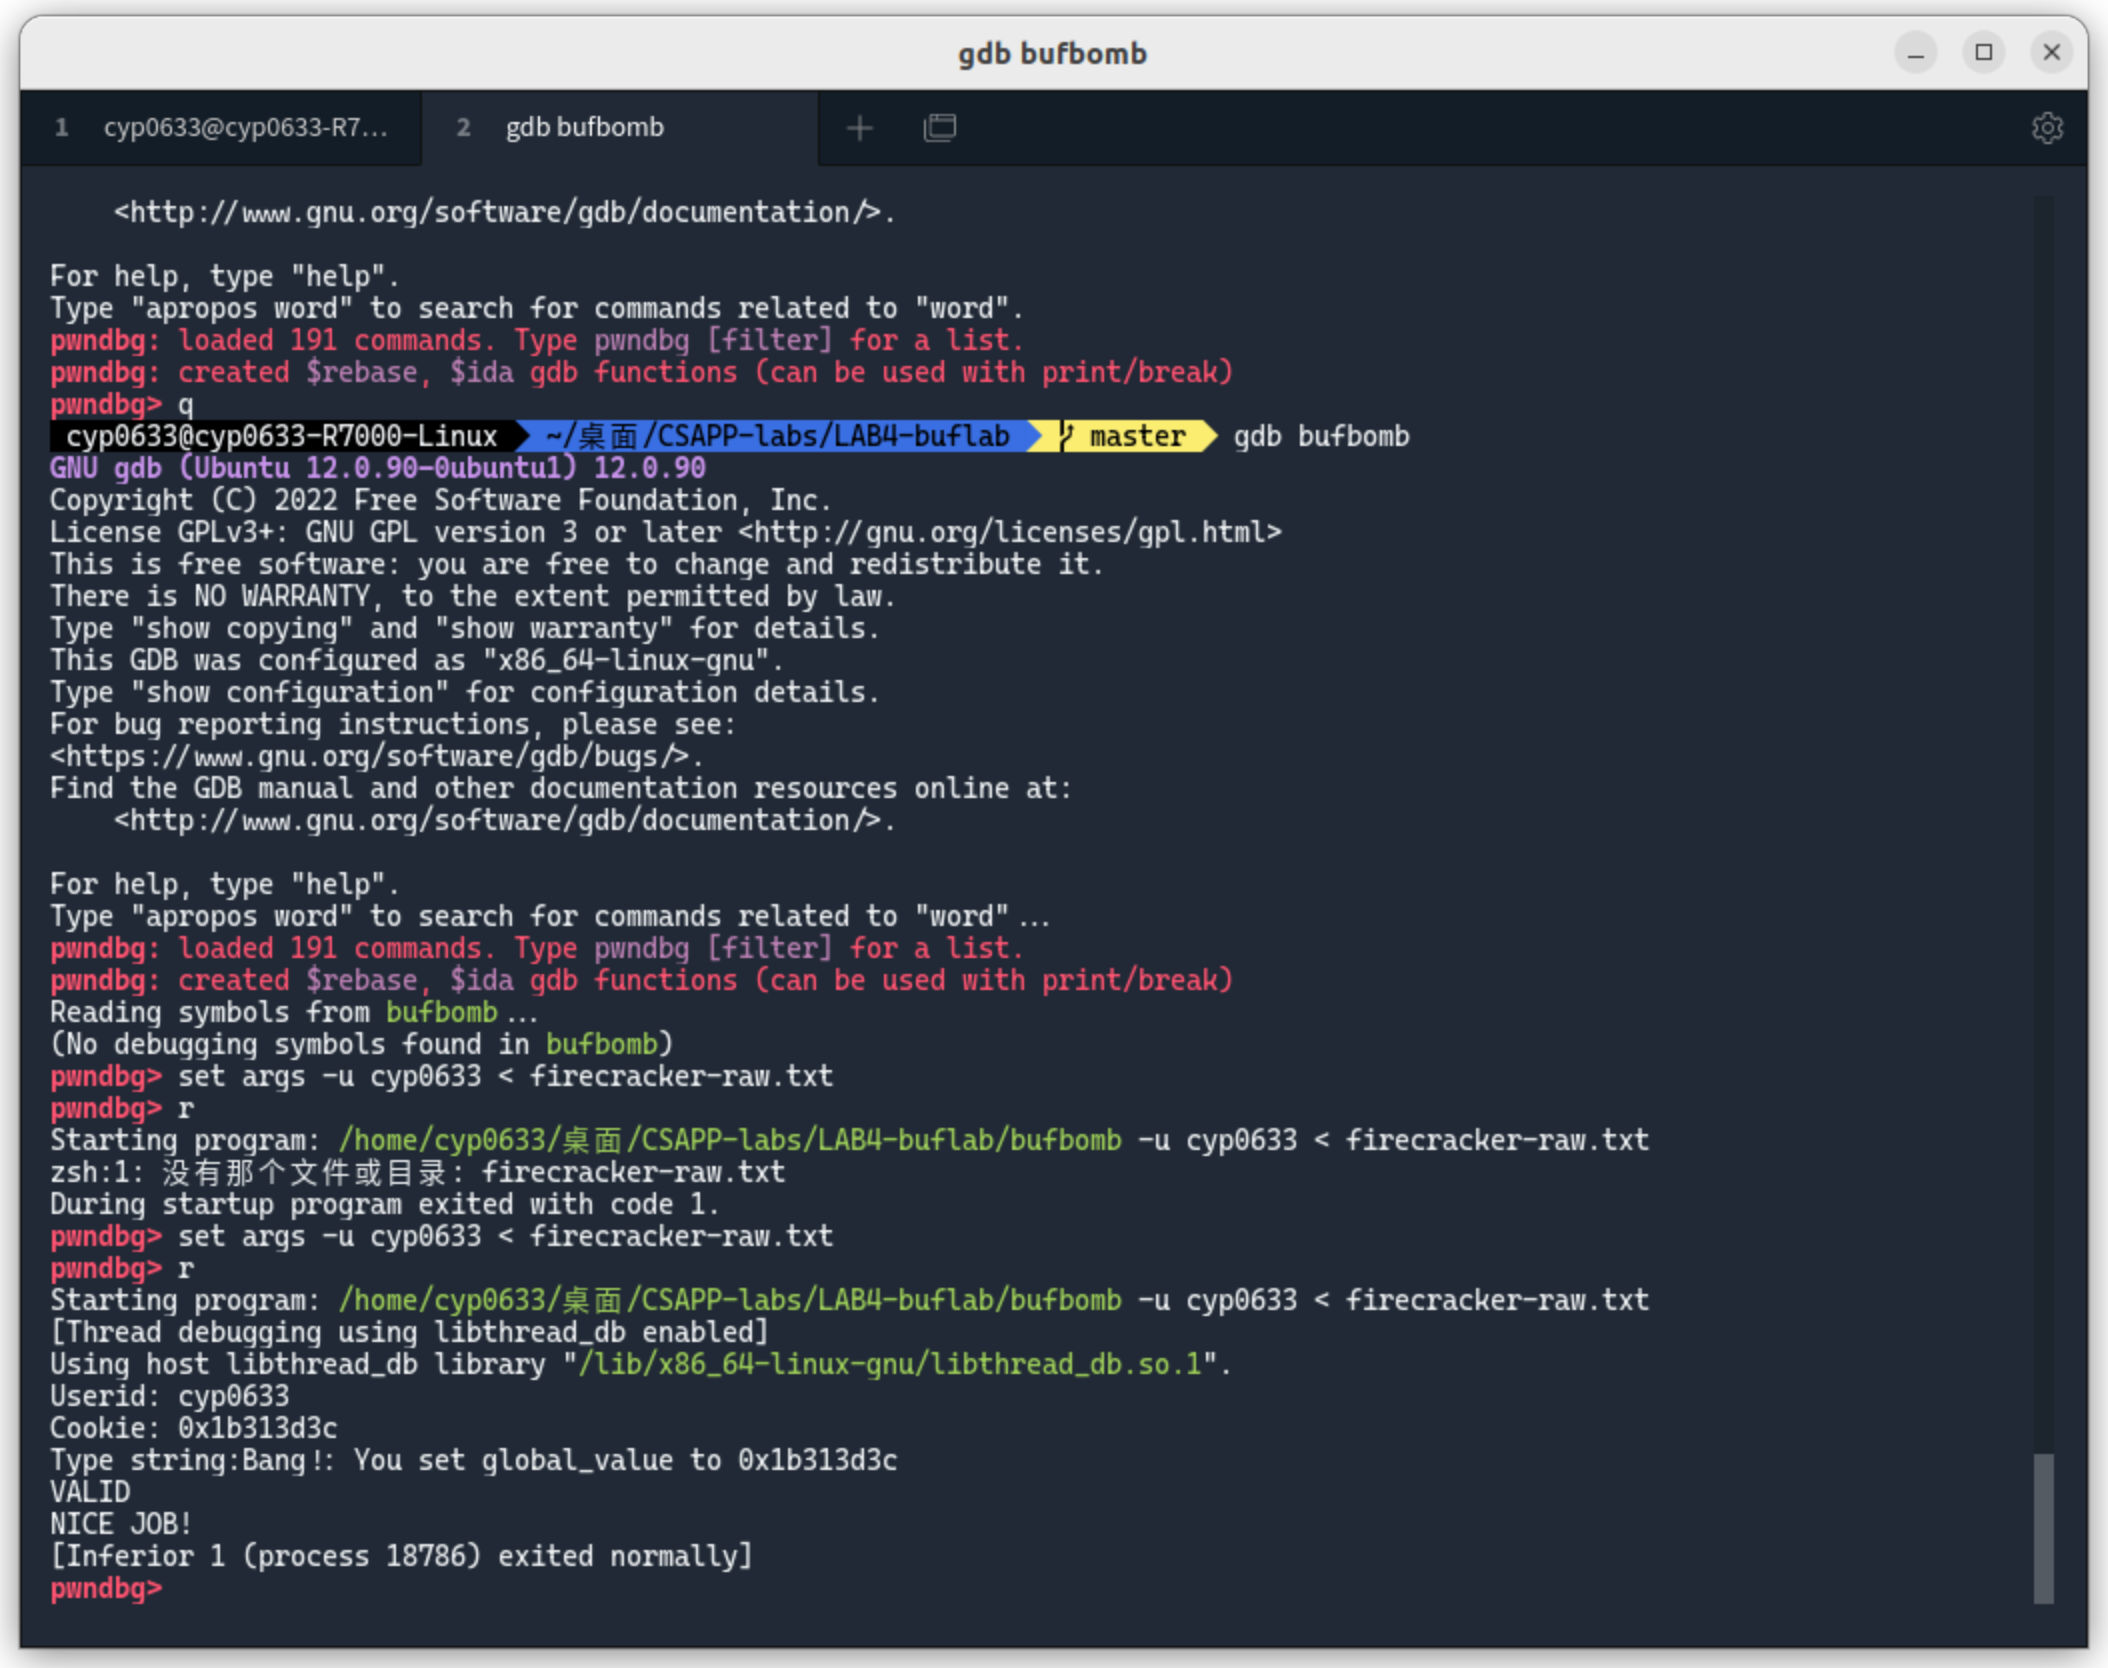Click 'Cookie: 0x1b313d3c' line
Image resolution: width=2108 pixels, height=1668 pixels.
[194, 1428]
